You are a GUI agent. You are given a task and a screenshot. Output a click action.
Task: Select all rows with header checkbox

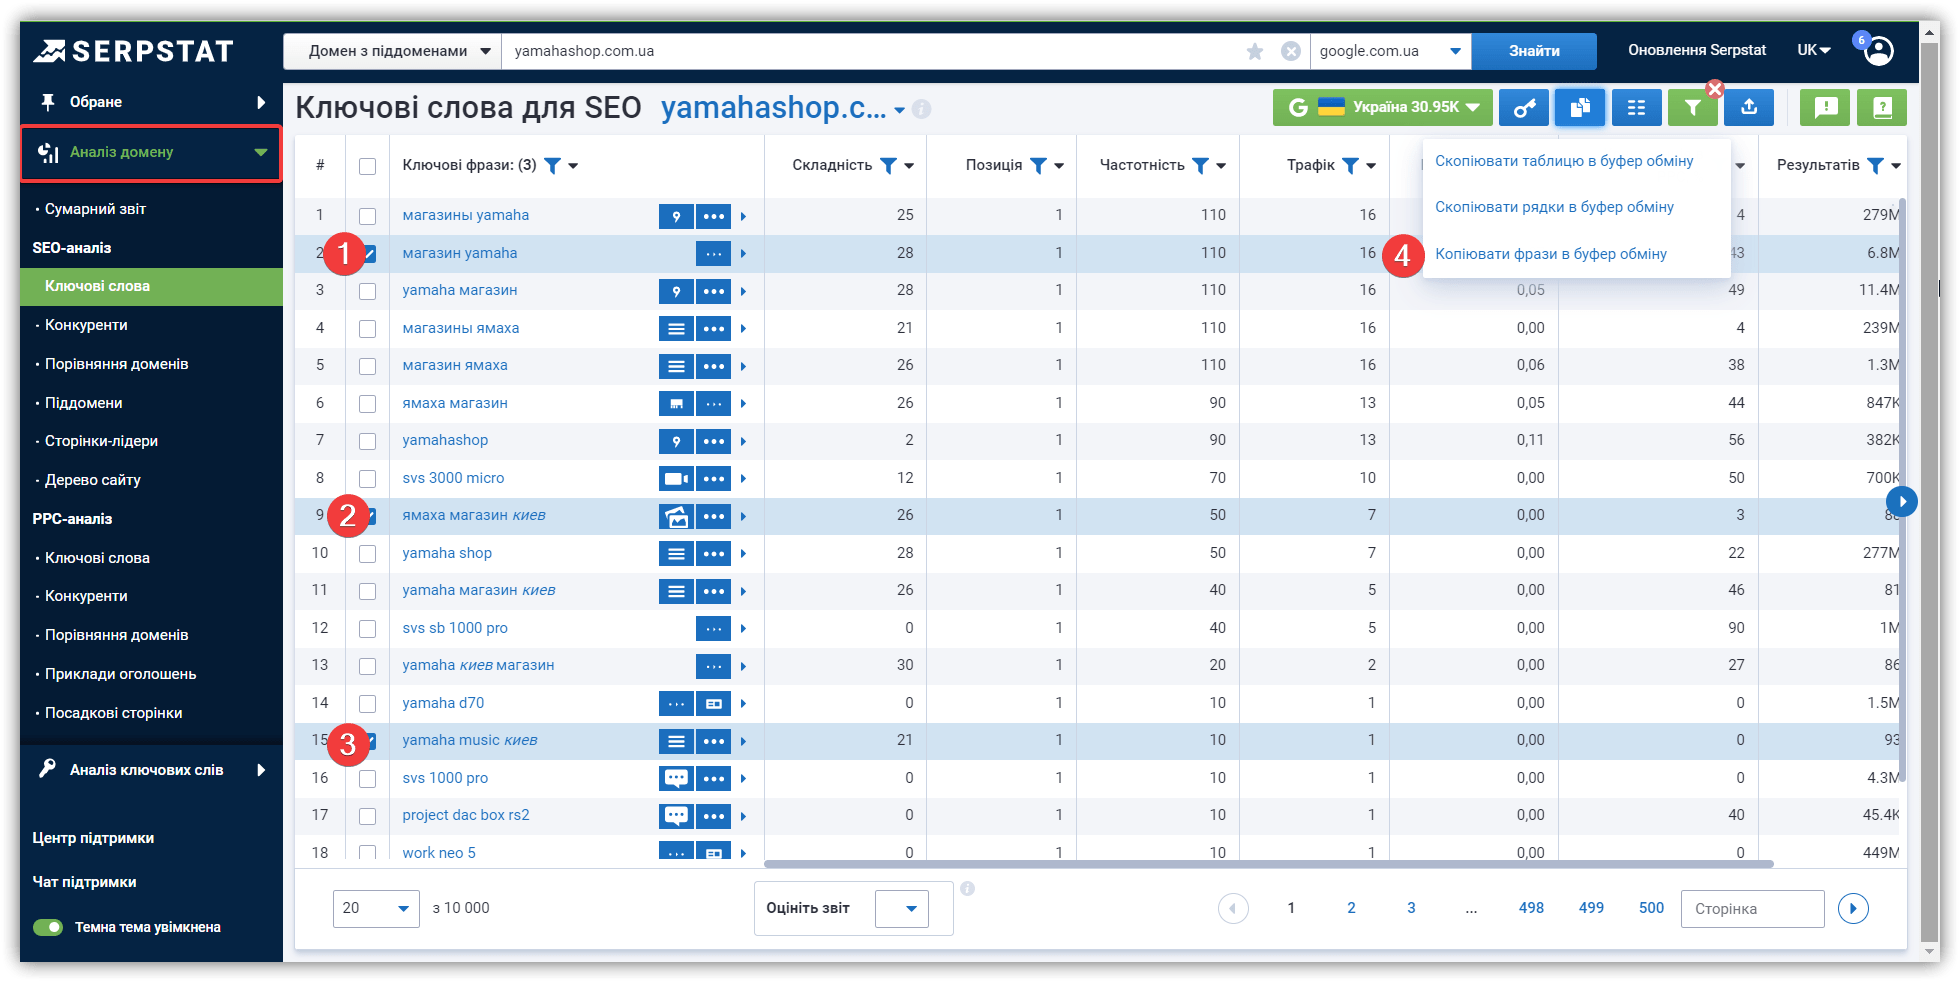pyautogui.click(x=368, y=166)
